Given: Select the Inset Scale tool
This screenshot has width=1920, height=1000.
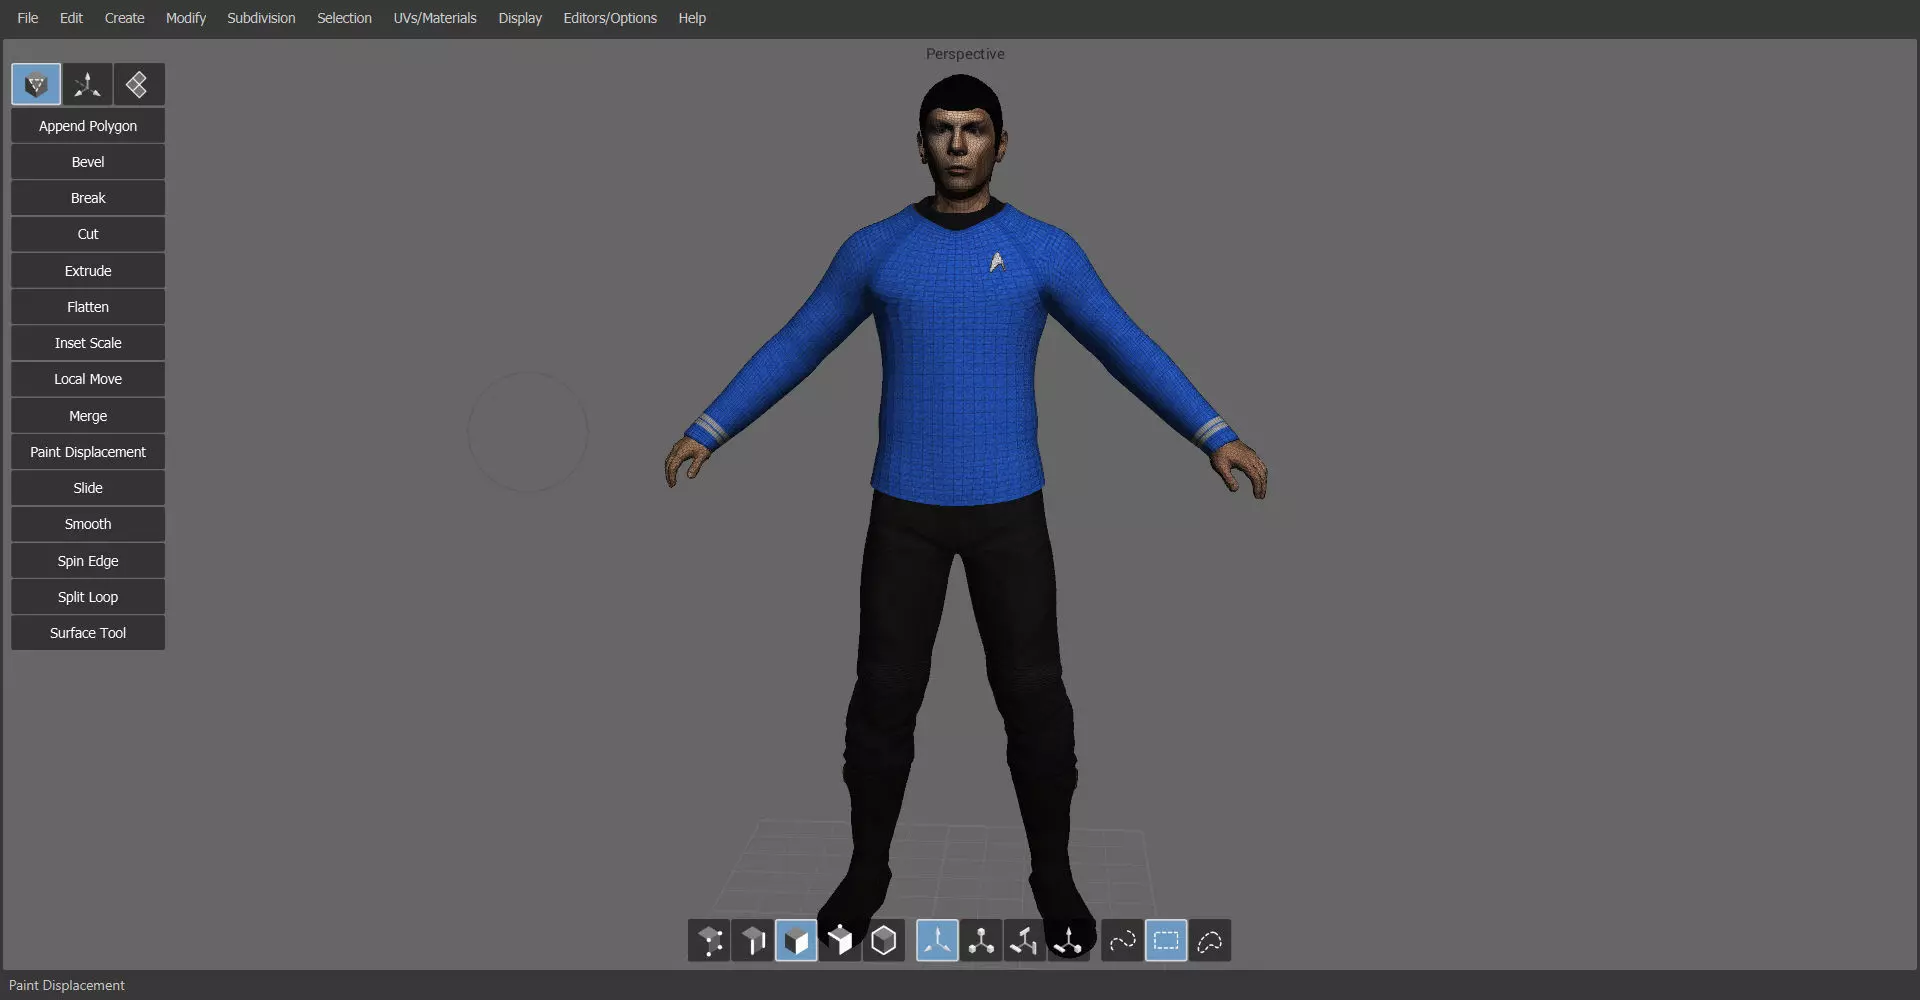Looking at the screenshot, I should pyautogui.click(x=88, y=343).
